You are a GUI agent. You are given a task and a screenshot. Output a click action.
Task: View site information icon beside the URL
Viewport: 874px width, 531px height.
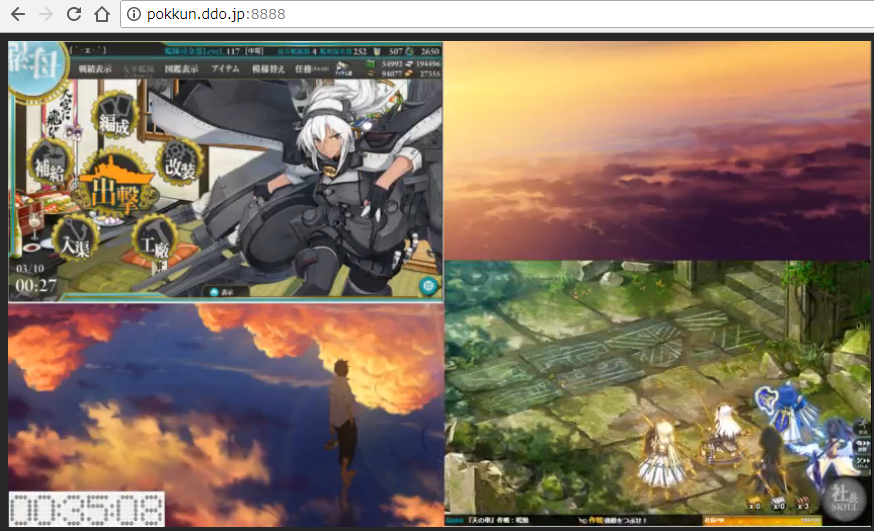tap(134, 14)
